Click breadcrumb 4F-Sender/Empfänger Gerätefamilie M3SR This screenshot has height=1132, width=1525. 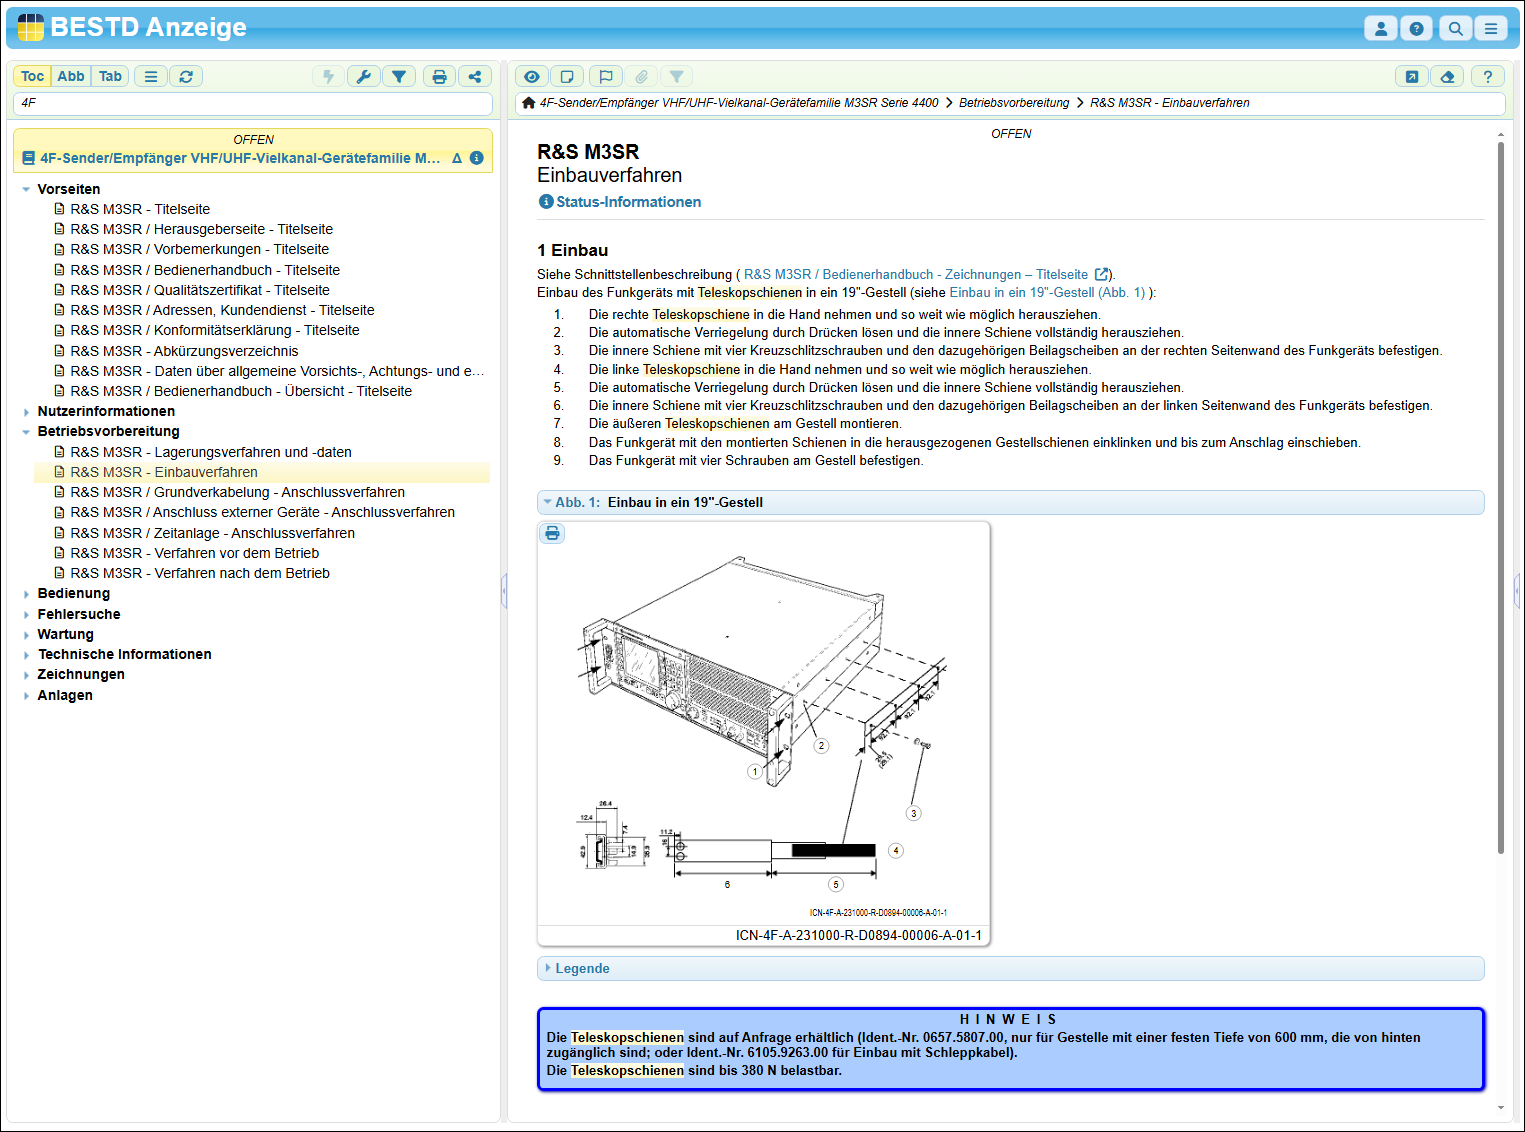click(x=739, y=103)
